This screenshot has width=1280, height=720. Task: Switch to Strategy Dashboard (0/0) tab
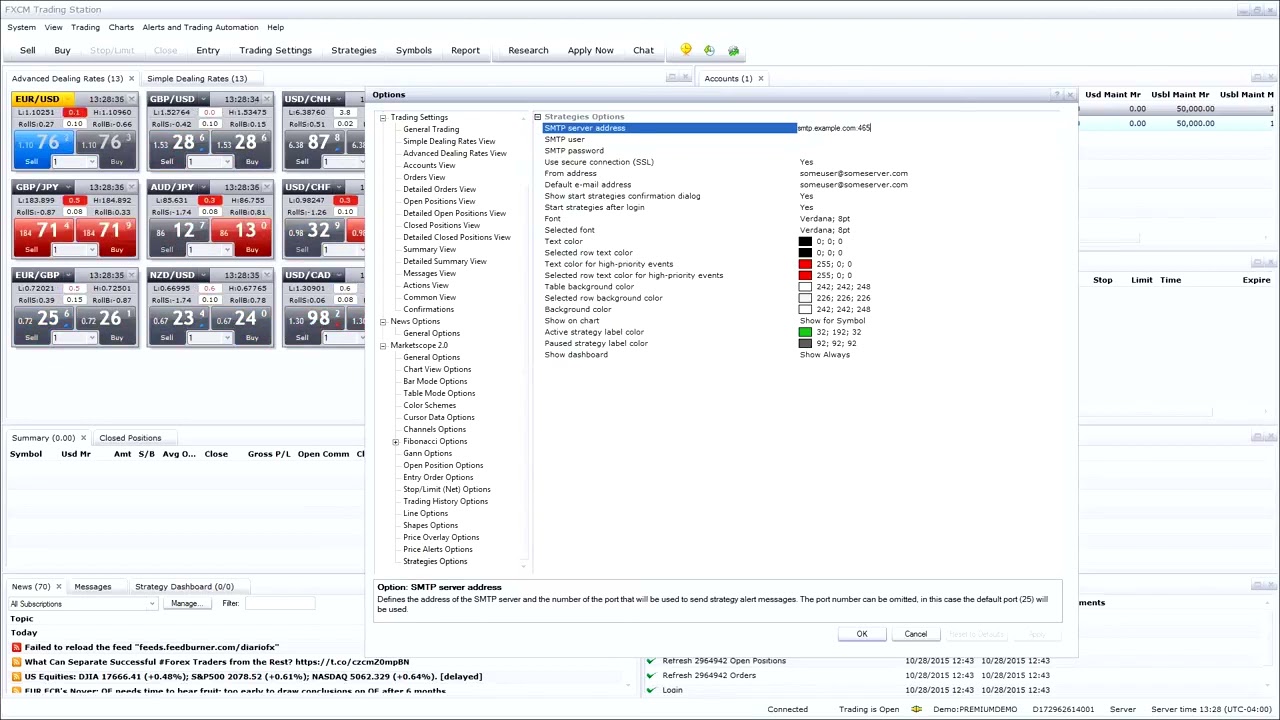click(184, 587)
